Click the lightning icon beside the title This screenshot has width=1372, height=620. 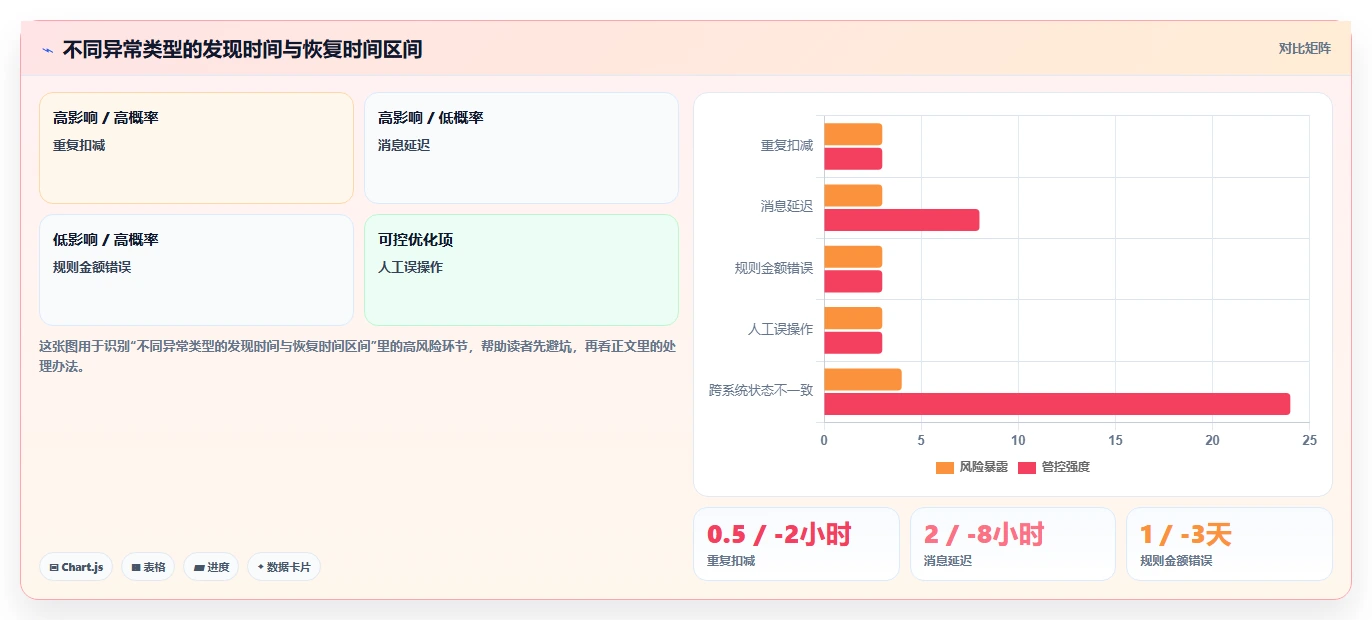tap(47, 49)
